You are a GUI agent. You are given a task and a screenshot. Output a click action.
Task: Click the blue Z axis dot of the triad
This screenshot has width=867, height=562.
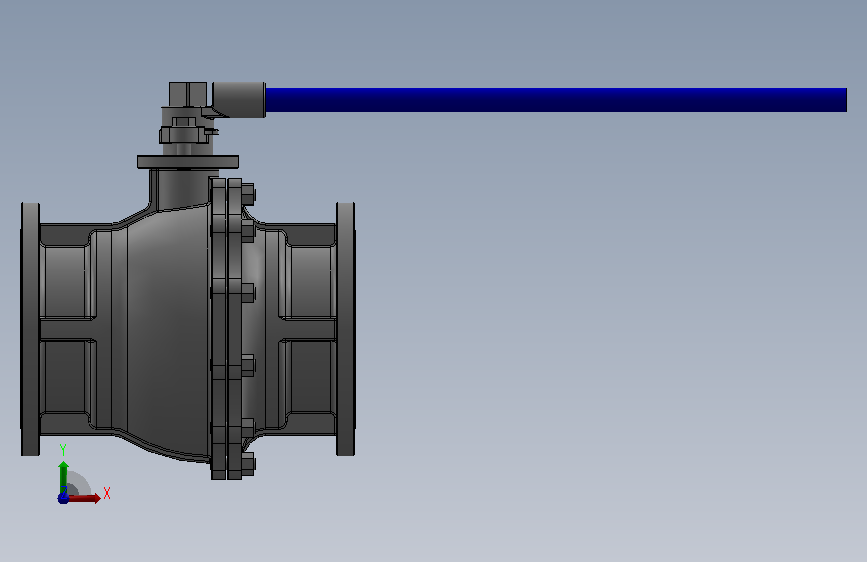(63, 498)
